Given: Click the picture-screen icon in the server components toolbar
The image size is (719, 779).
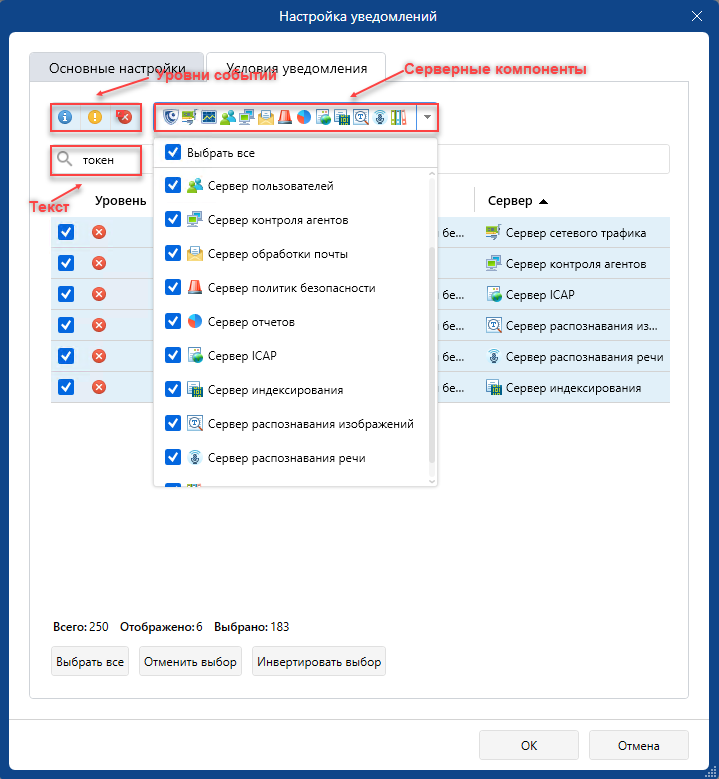Looking at the screenshot, I should (x=209, y=117).
